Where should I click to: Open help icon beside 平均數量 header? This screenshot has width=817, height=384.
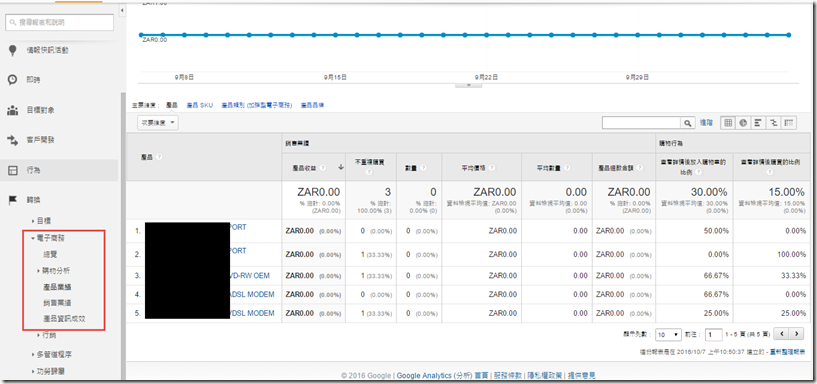click(568, 168)
